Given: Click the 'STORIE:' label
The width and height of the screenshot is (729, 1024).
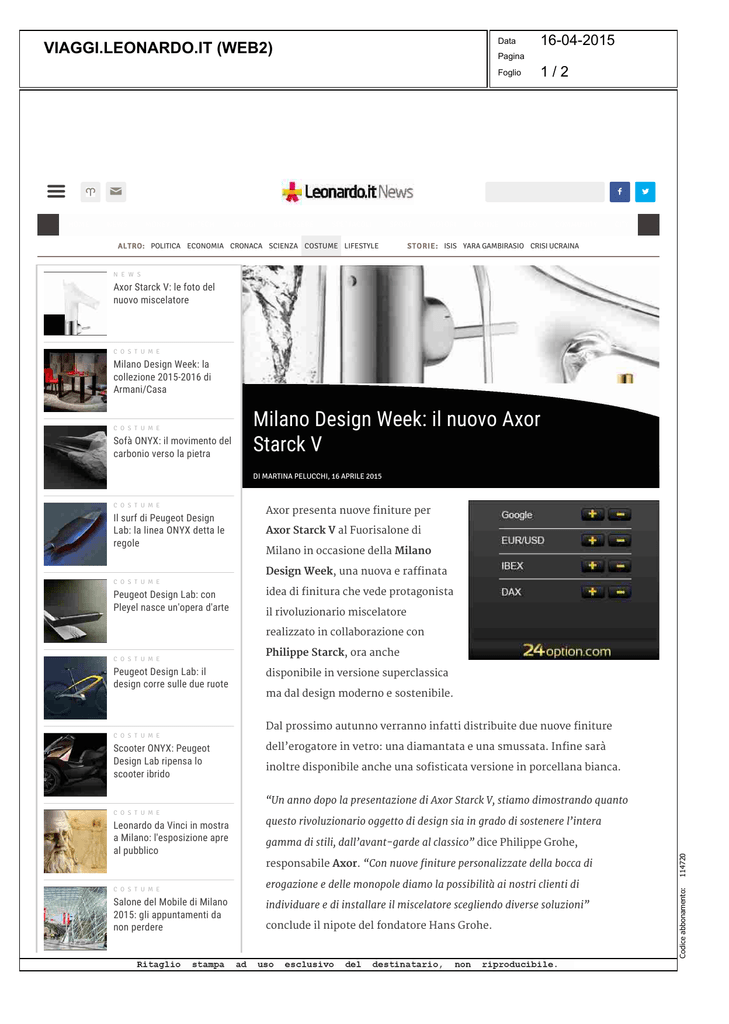Looking at the screenshot, I should coord(423,246).
